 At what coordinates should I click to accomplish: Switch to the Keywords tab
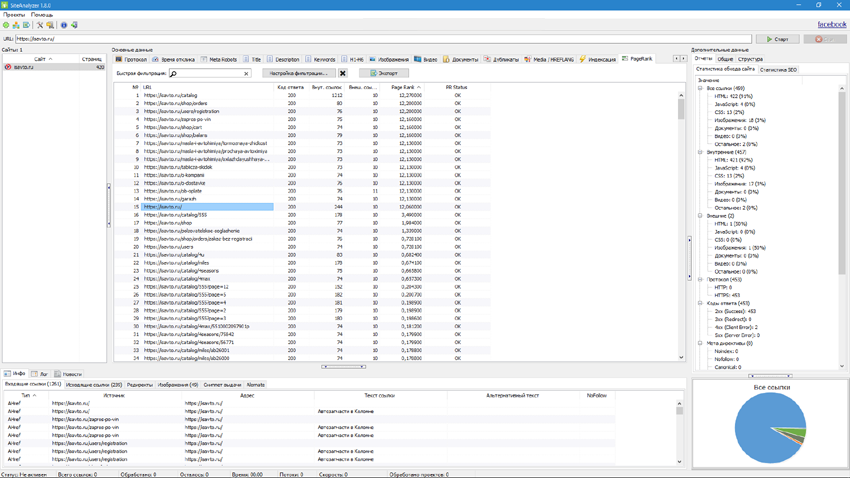320,59
